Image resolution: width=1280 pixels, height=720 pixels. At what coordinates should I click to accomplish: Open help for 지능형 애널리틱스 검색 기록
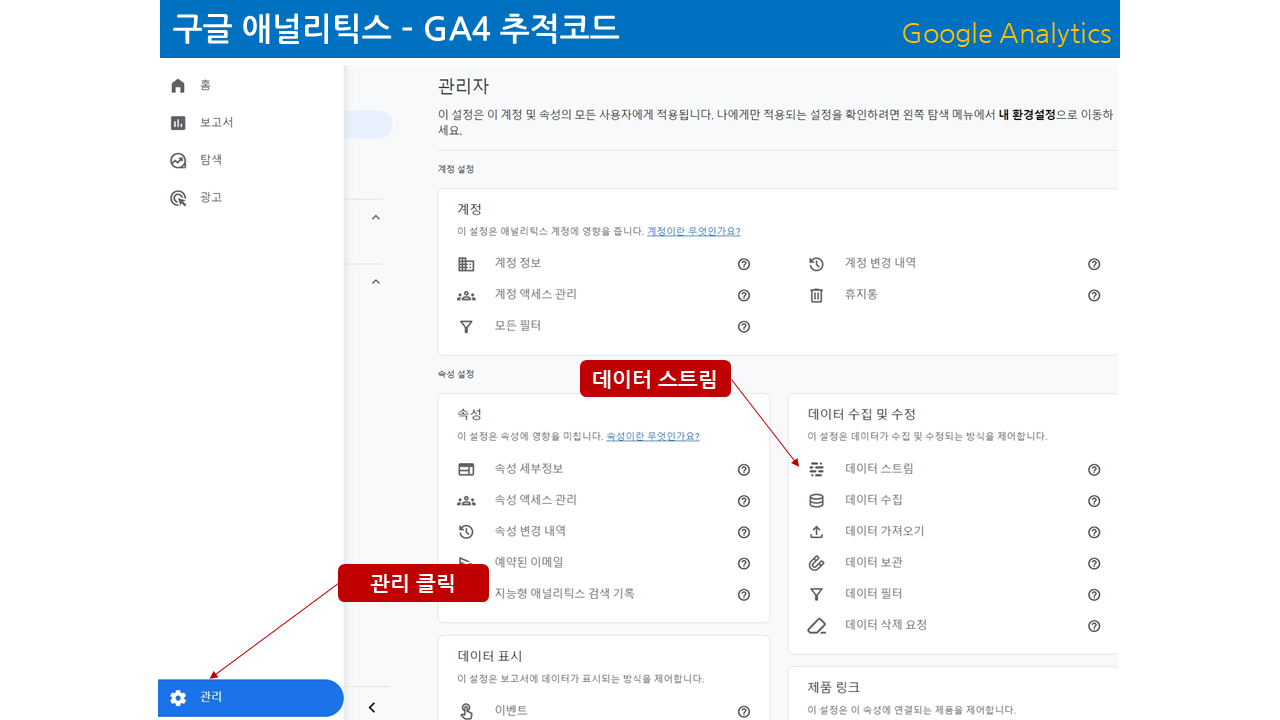coord(744,594)
